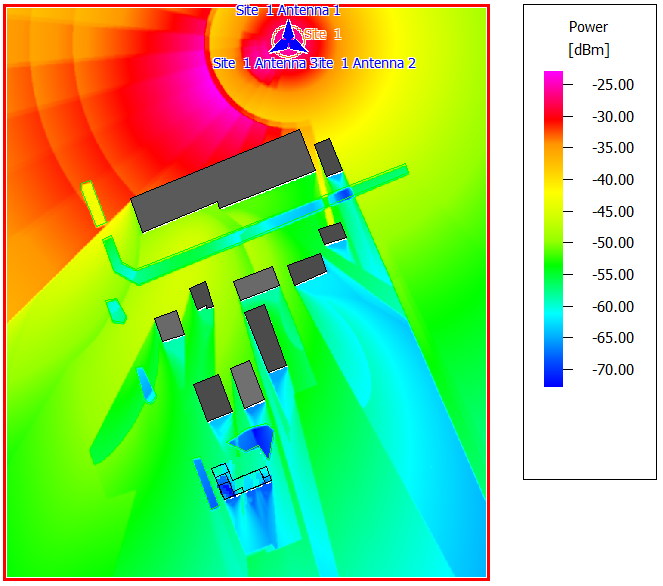Viewport: 663px width, 586px height.
Task: Click the -60.00 legend value
Action: (613, 307)
